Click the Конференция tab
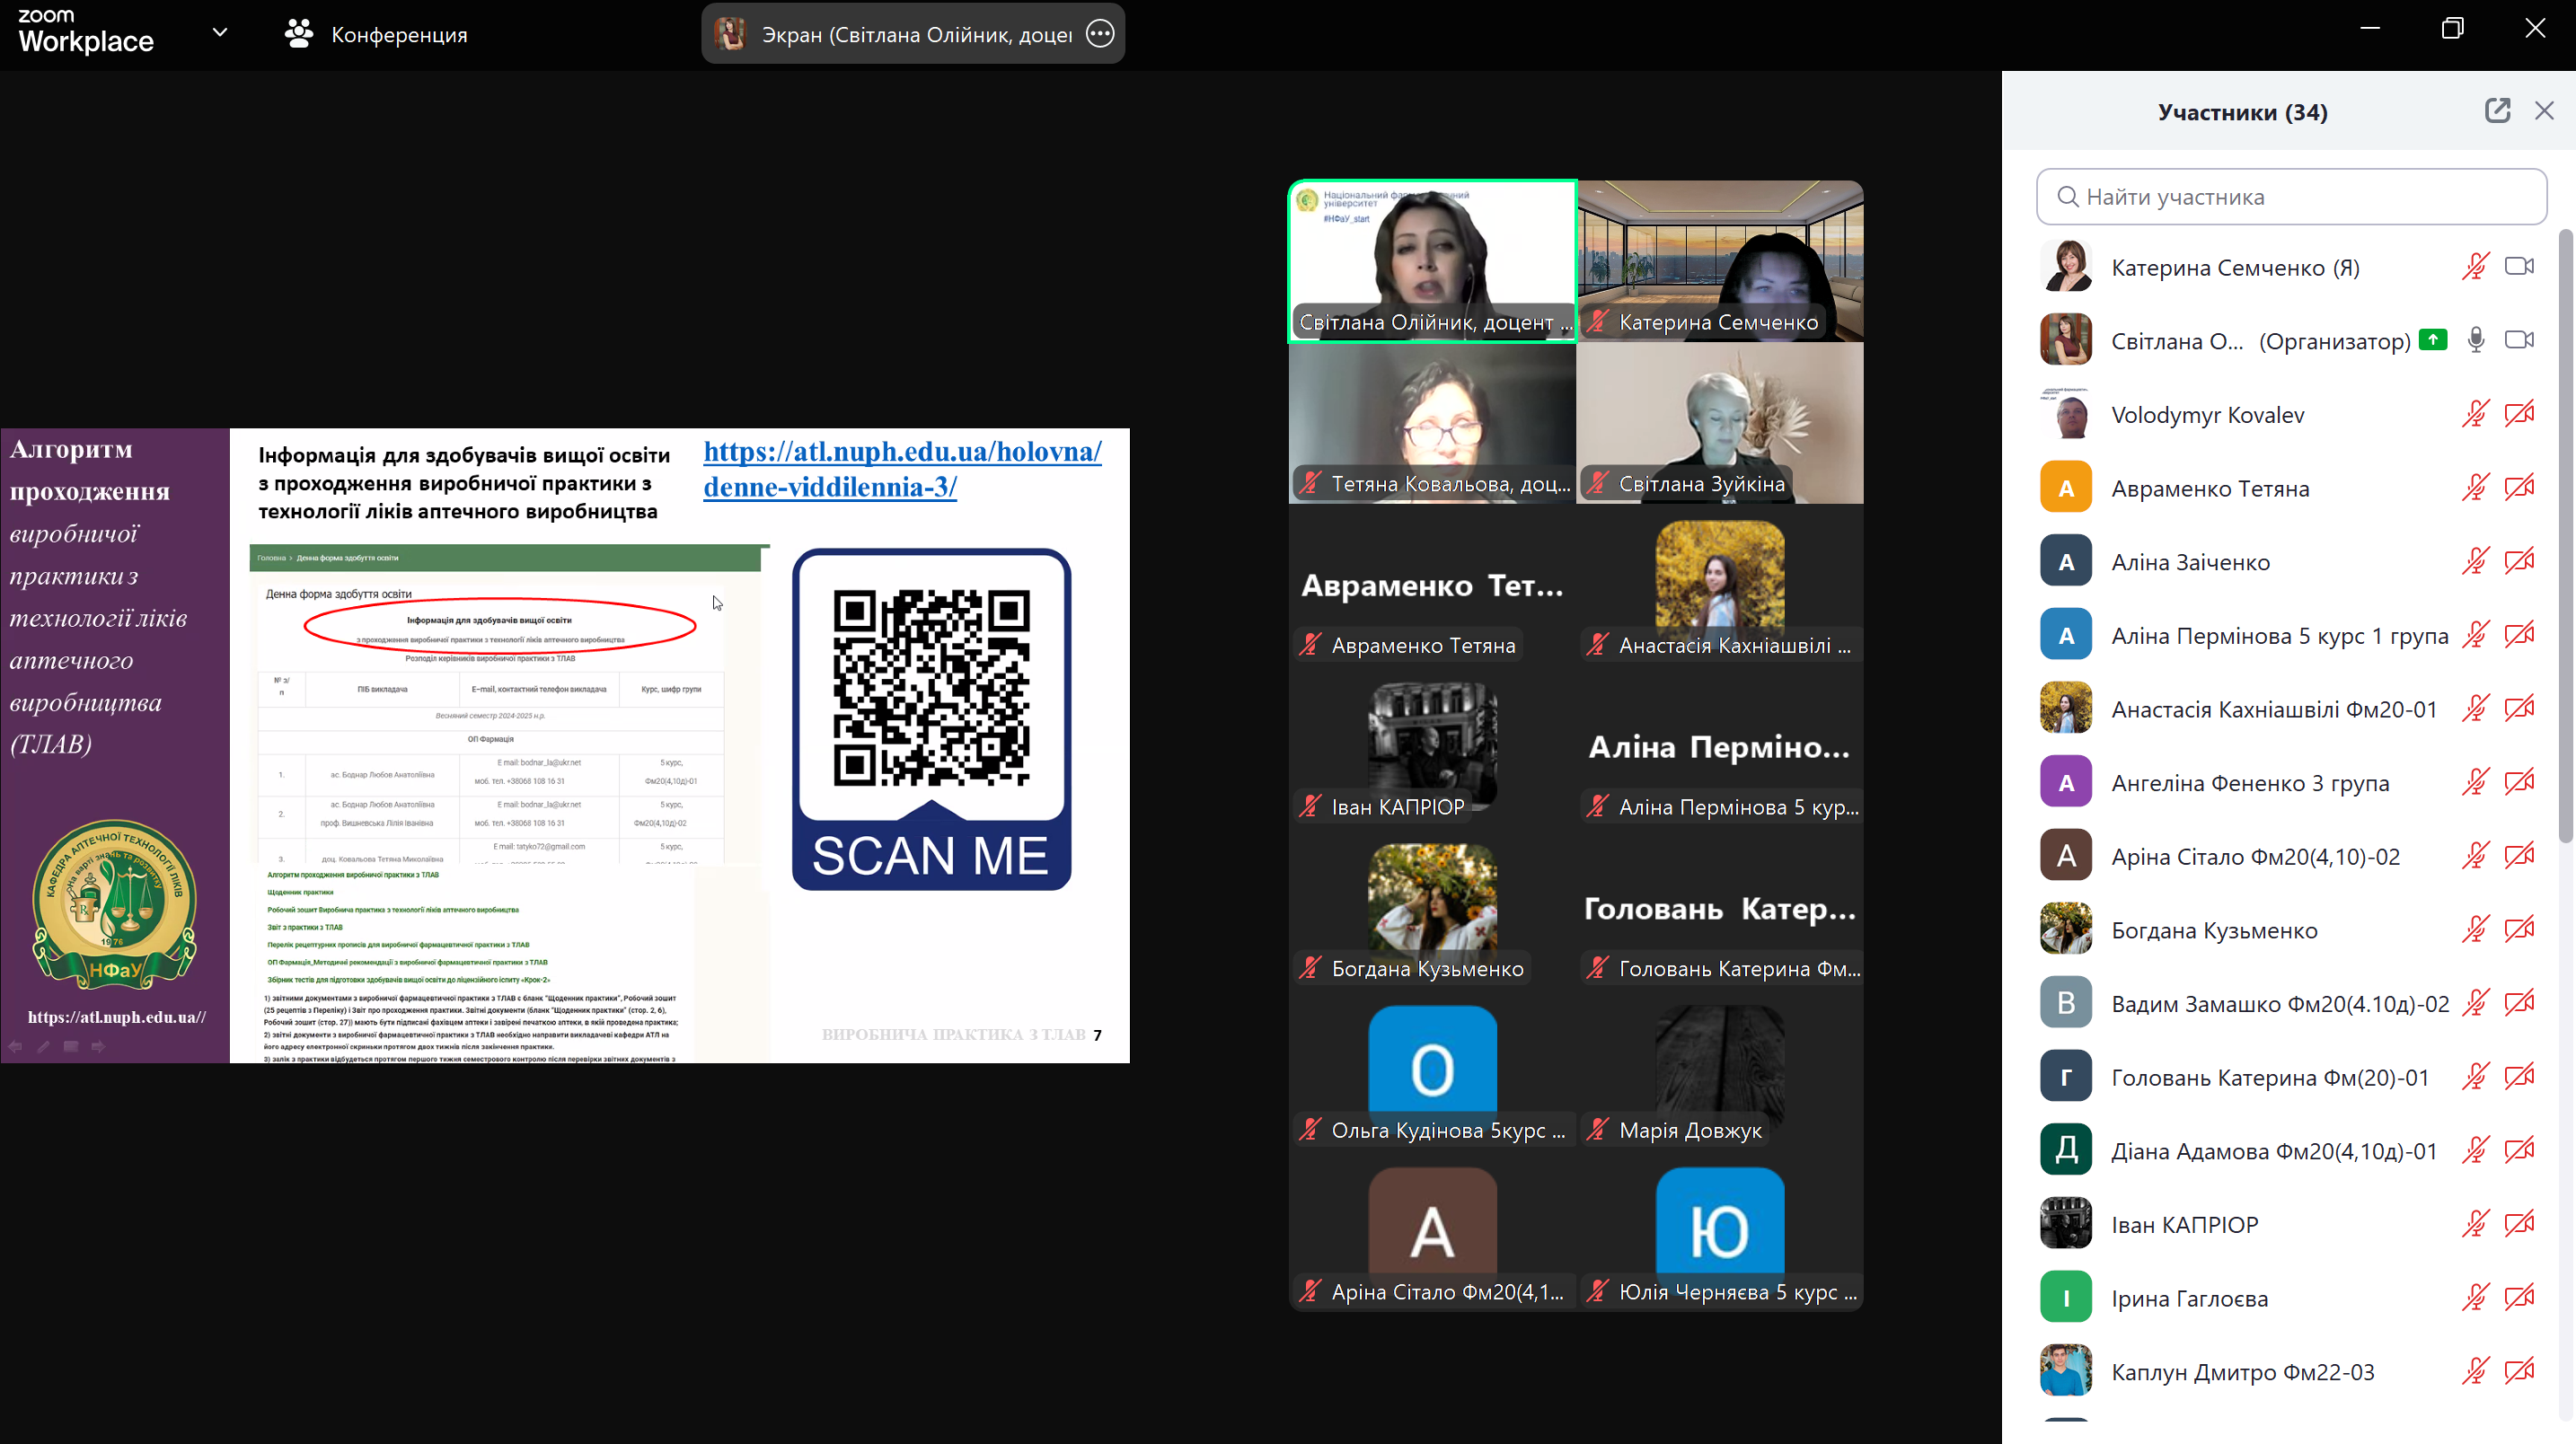The width and height of the screenshot is (2576, 1444). coord(376,35)
